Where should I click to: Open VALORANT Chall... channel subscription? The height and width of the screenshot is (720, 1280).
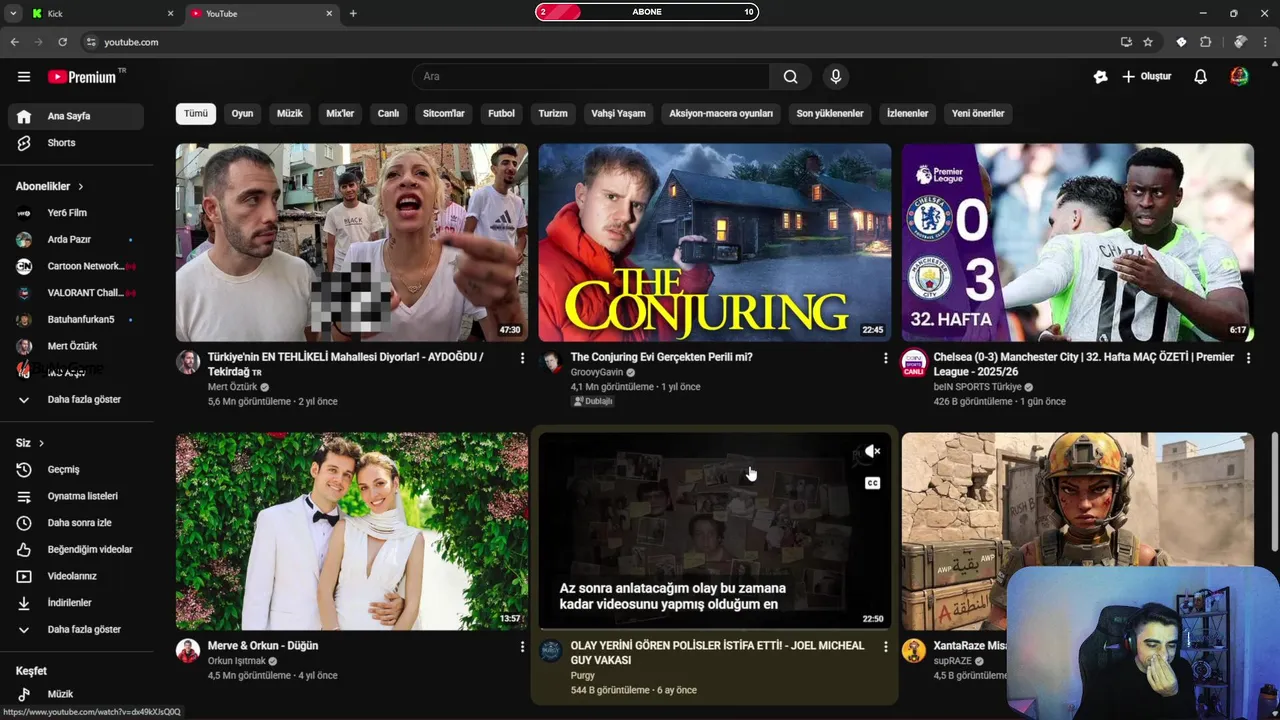coord(76,293)
